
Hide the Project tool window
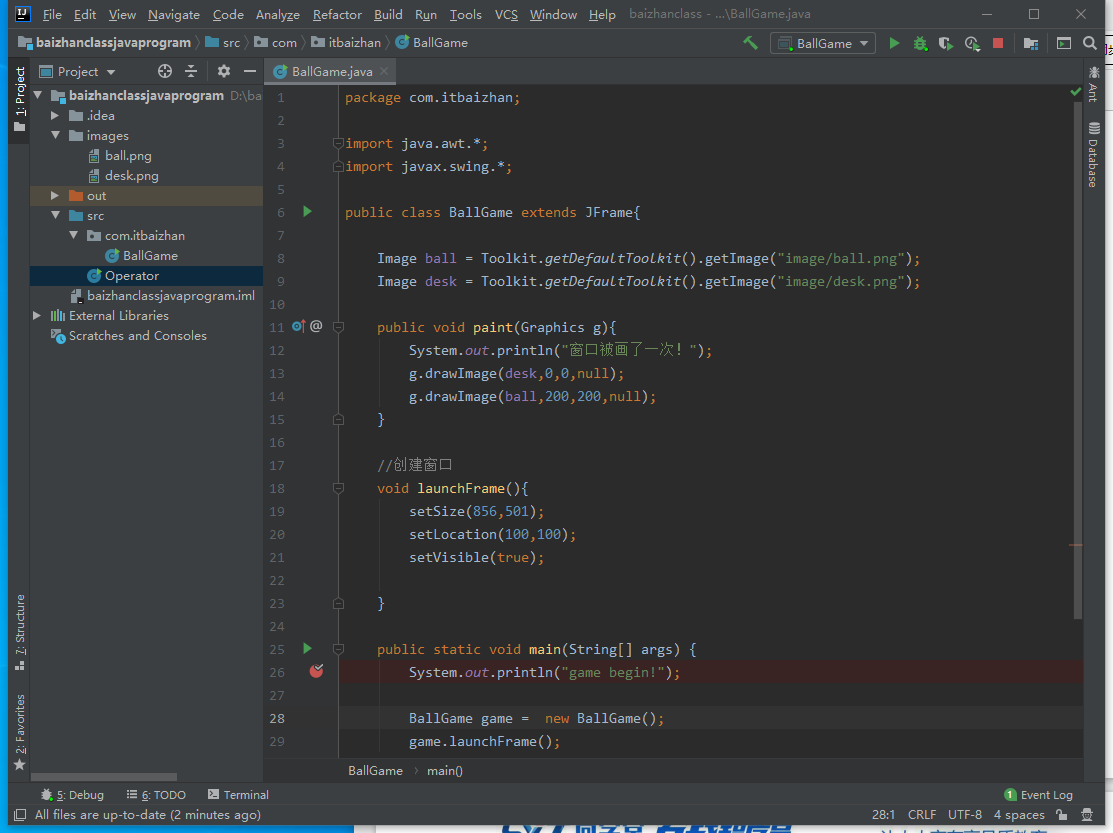point(249,71)
